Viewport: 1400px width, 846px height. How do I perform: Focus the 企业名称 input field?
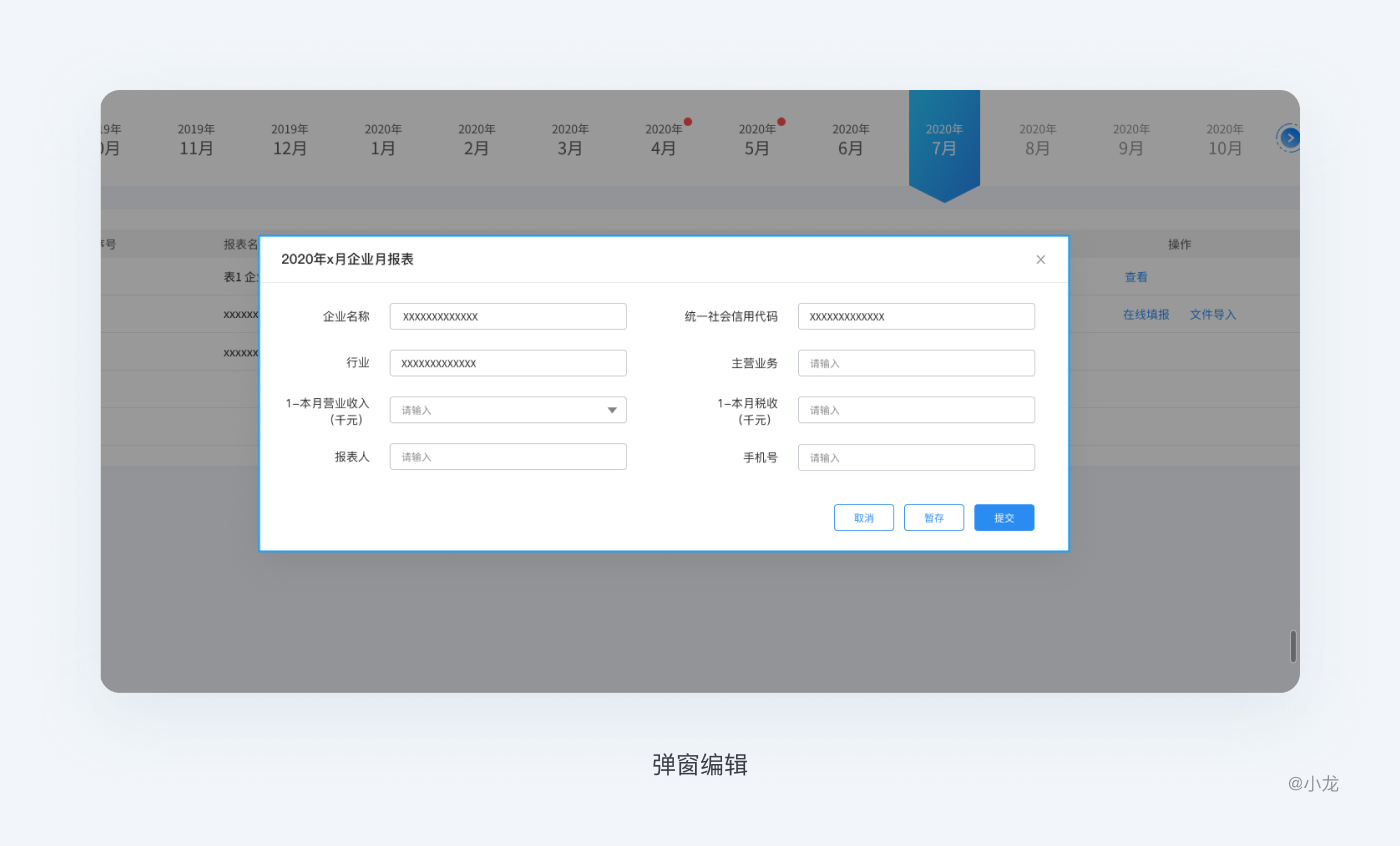point(508,317)
